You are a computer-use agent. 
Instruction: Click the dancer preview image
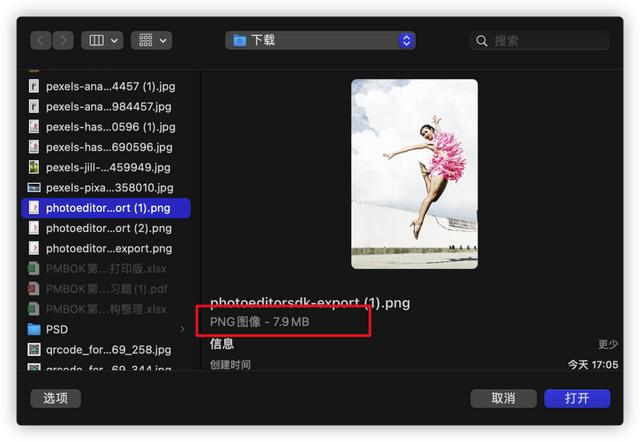pos(414,174)
